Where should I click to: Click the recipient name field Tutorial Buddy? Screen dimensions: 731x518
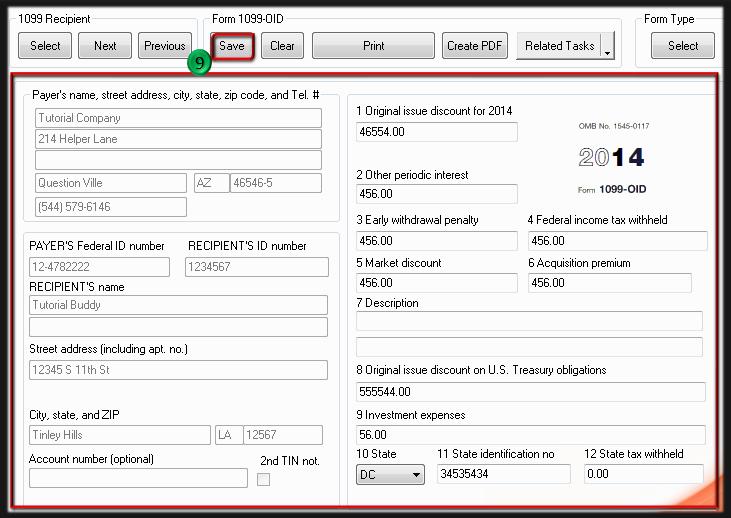pos(178,305)
